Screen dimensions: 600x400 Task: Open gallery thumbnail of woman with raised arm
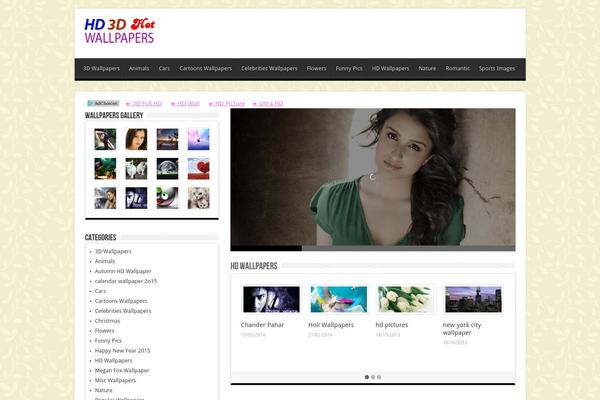pos(105,139)
